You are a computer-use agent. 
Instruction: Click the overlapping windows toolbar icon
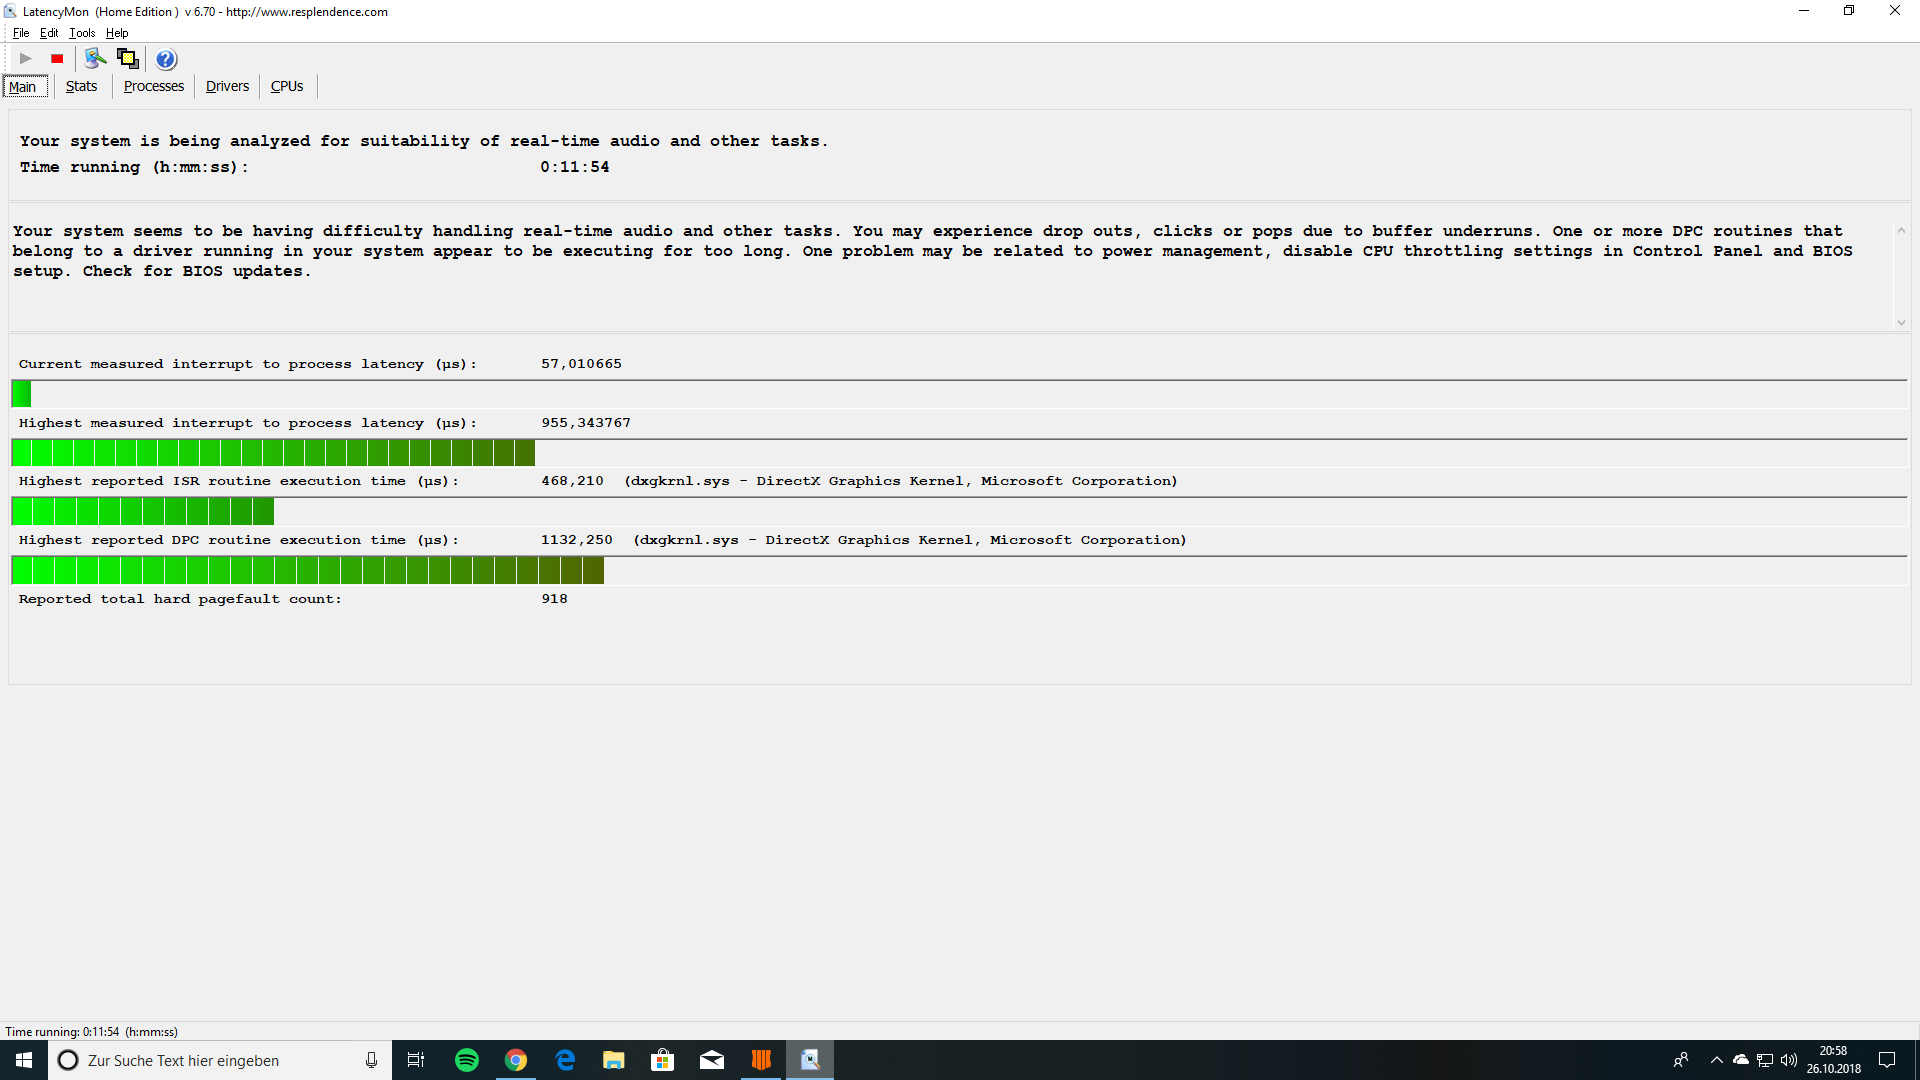click(x=127, y=59)
